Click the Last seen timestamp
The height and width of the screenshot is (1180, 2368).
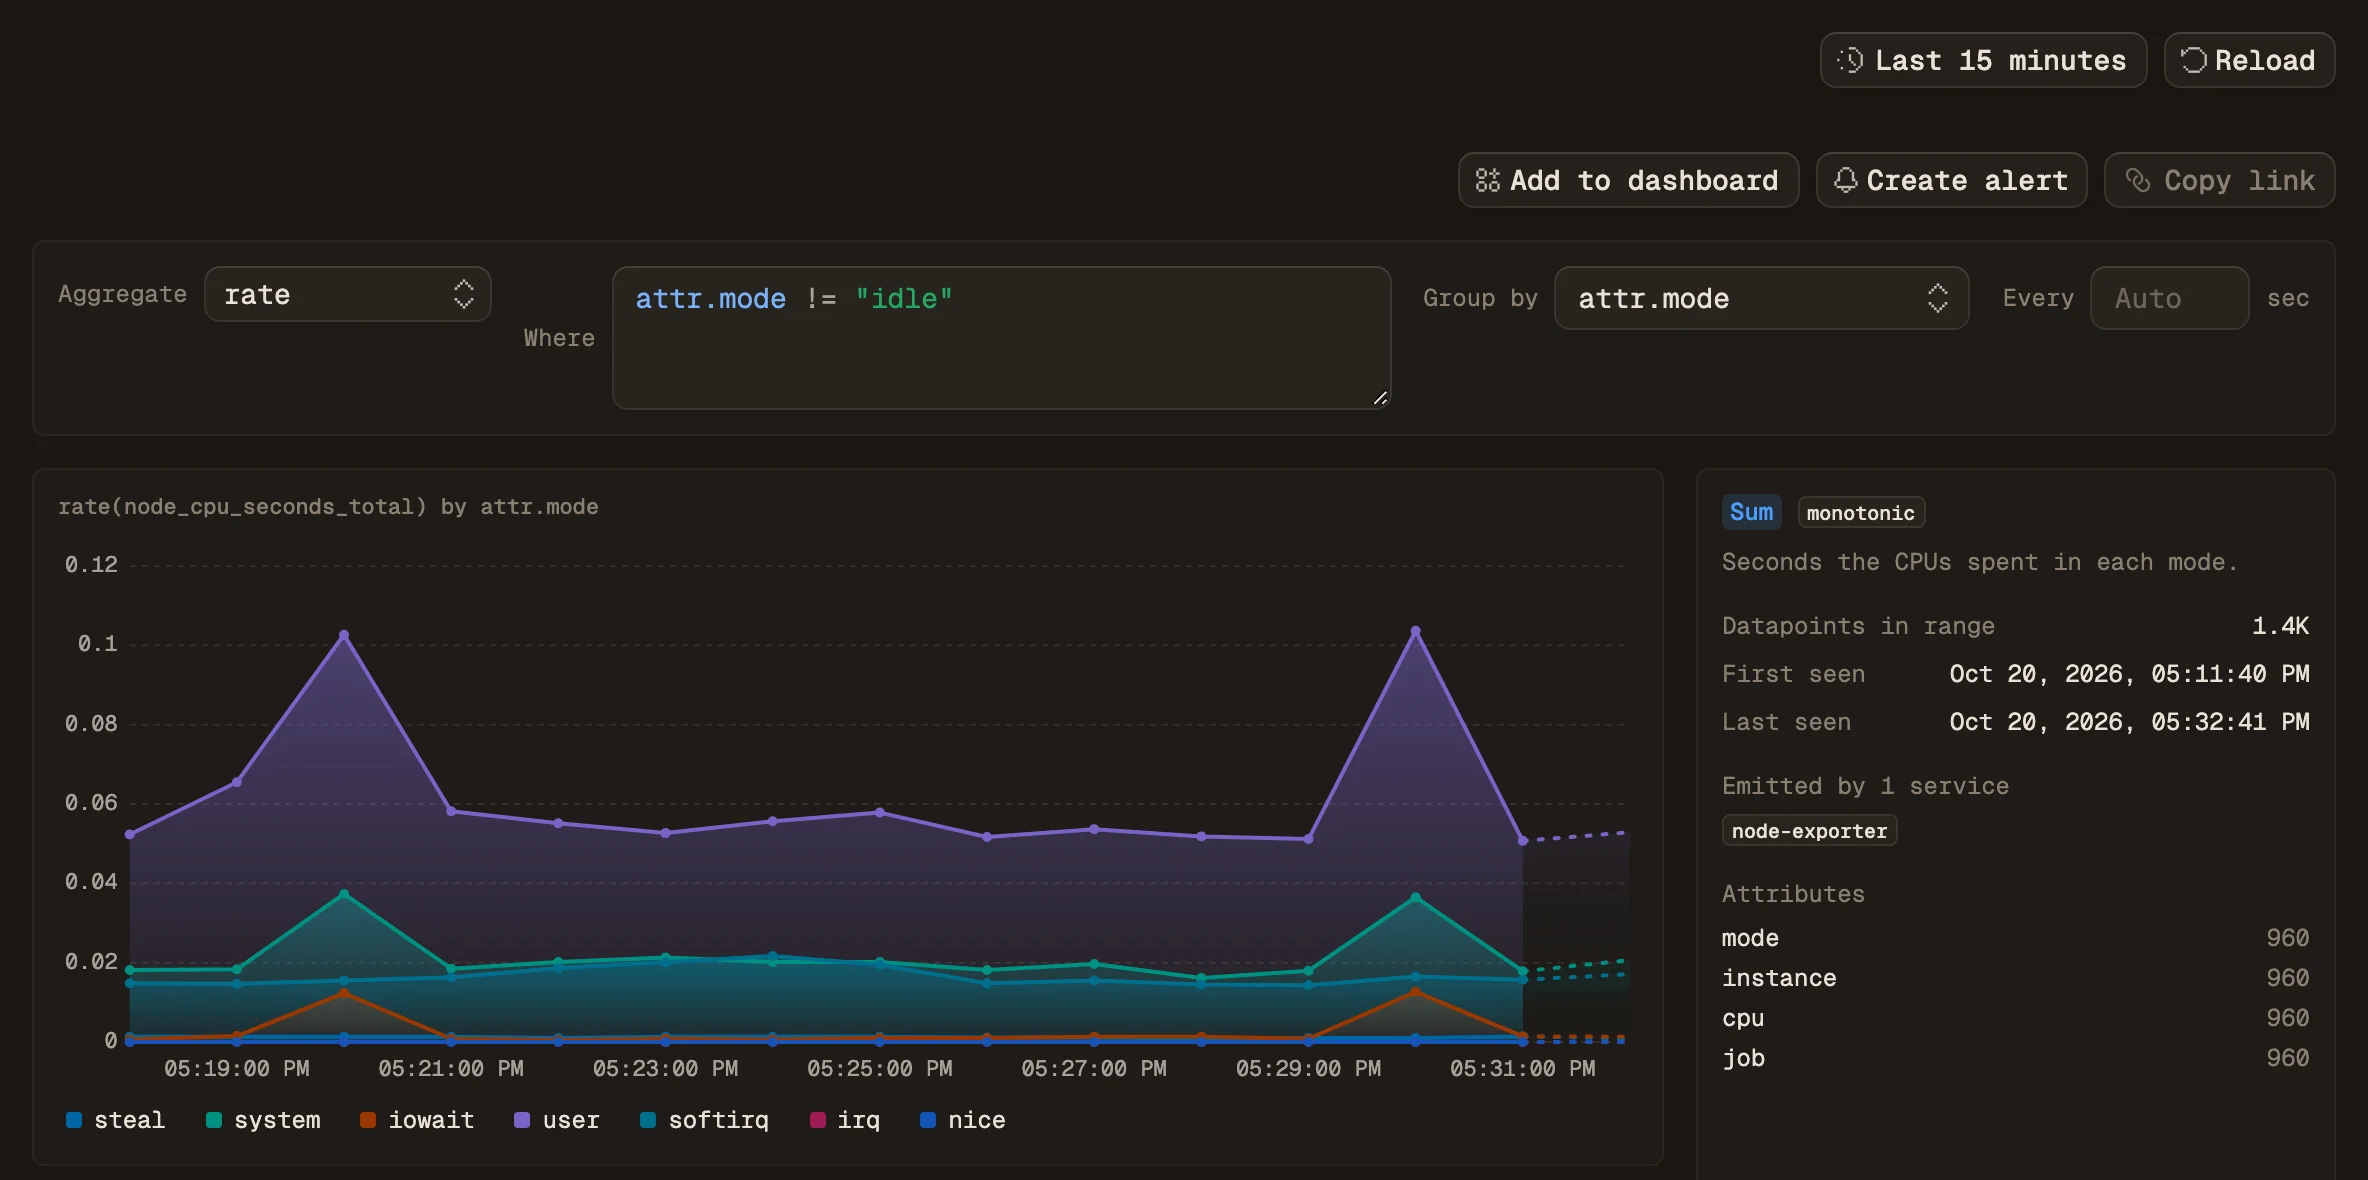[2129, 722]
